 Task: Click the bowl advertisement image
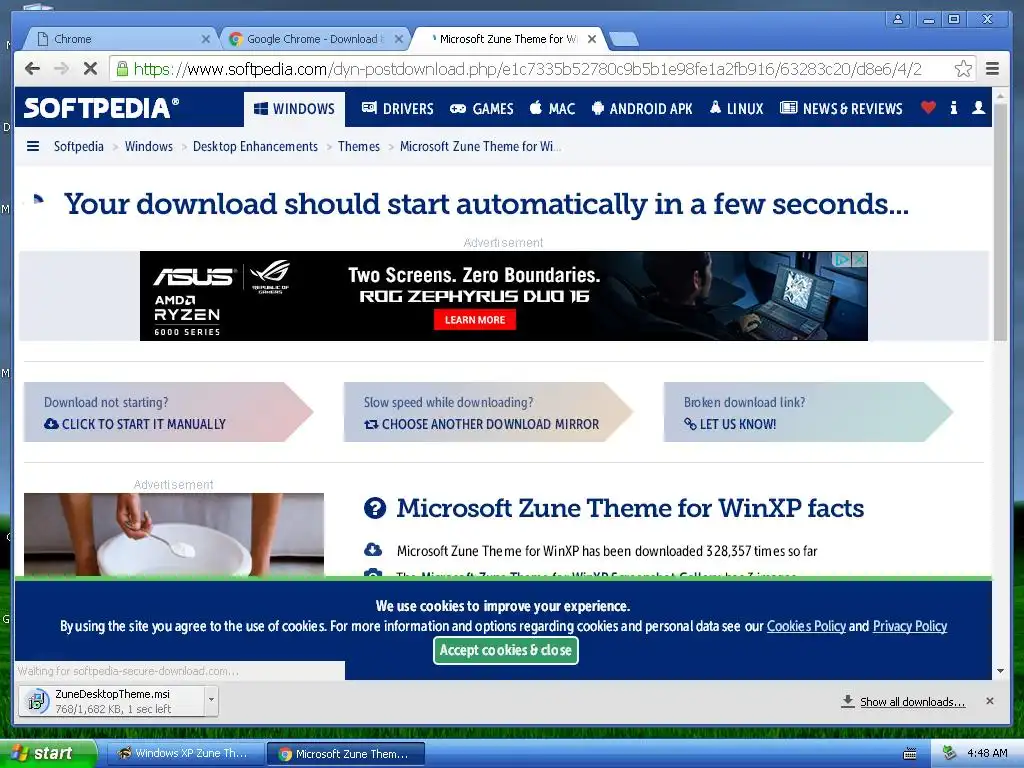coord(174,534)
